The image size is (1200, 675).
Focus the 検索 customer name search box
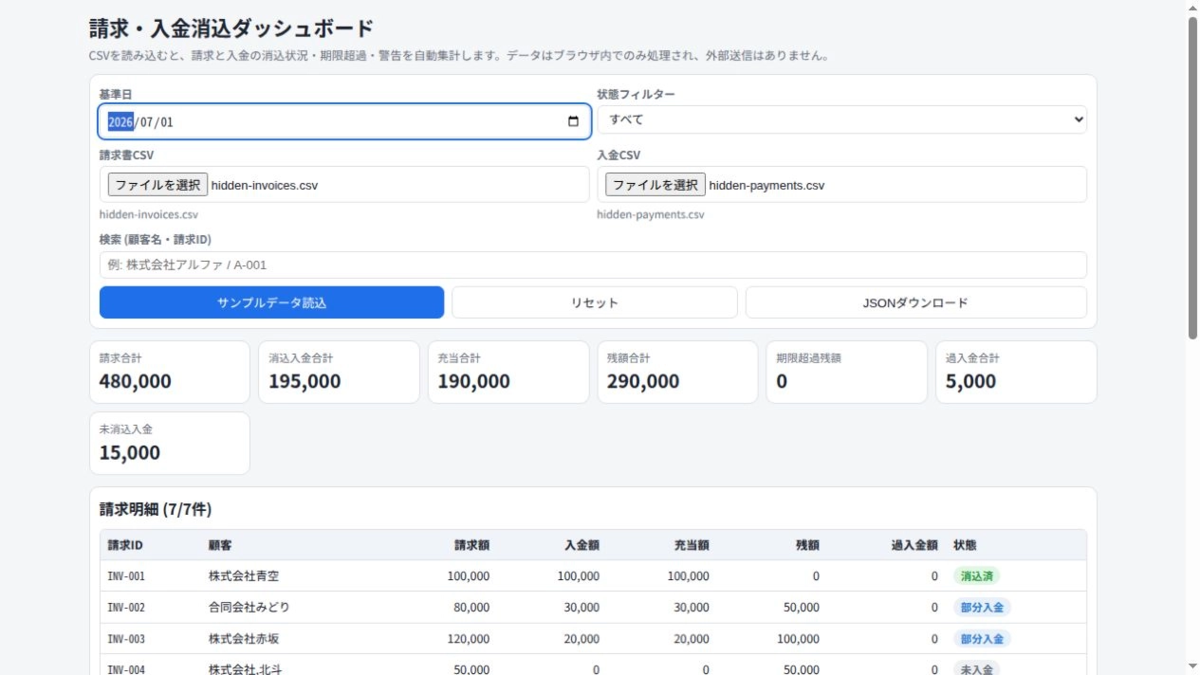tap(593, 265)
